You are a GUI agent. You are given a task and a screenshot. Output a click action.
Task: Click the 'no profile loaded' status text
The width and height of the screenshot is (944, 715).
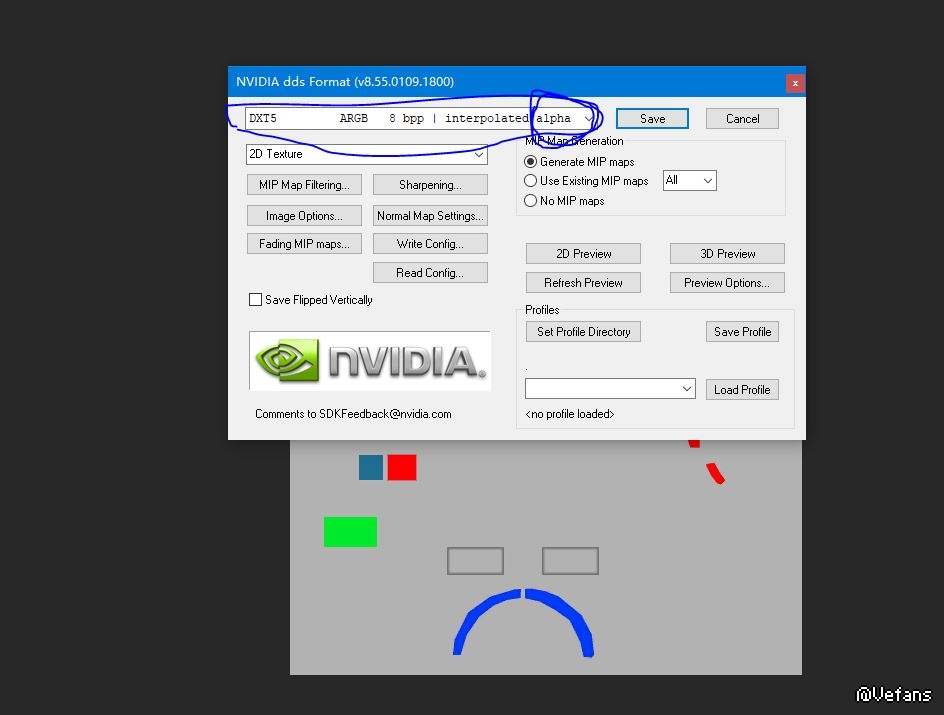coord(570,414)
